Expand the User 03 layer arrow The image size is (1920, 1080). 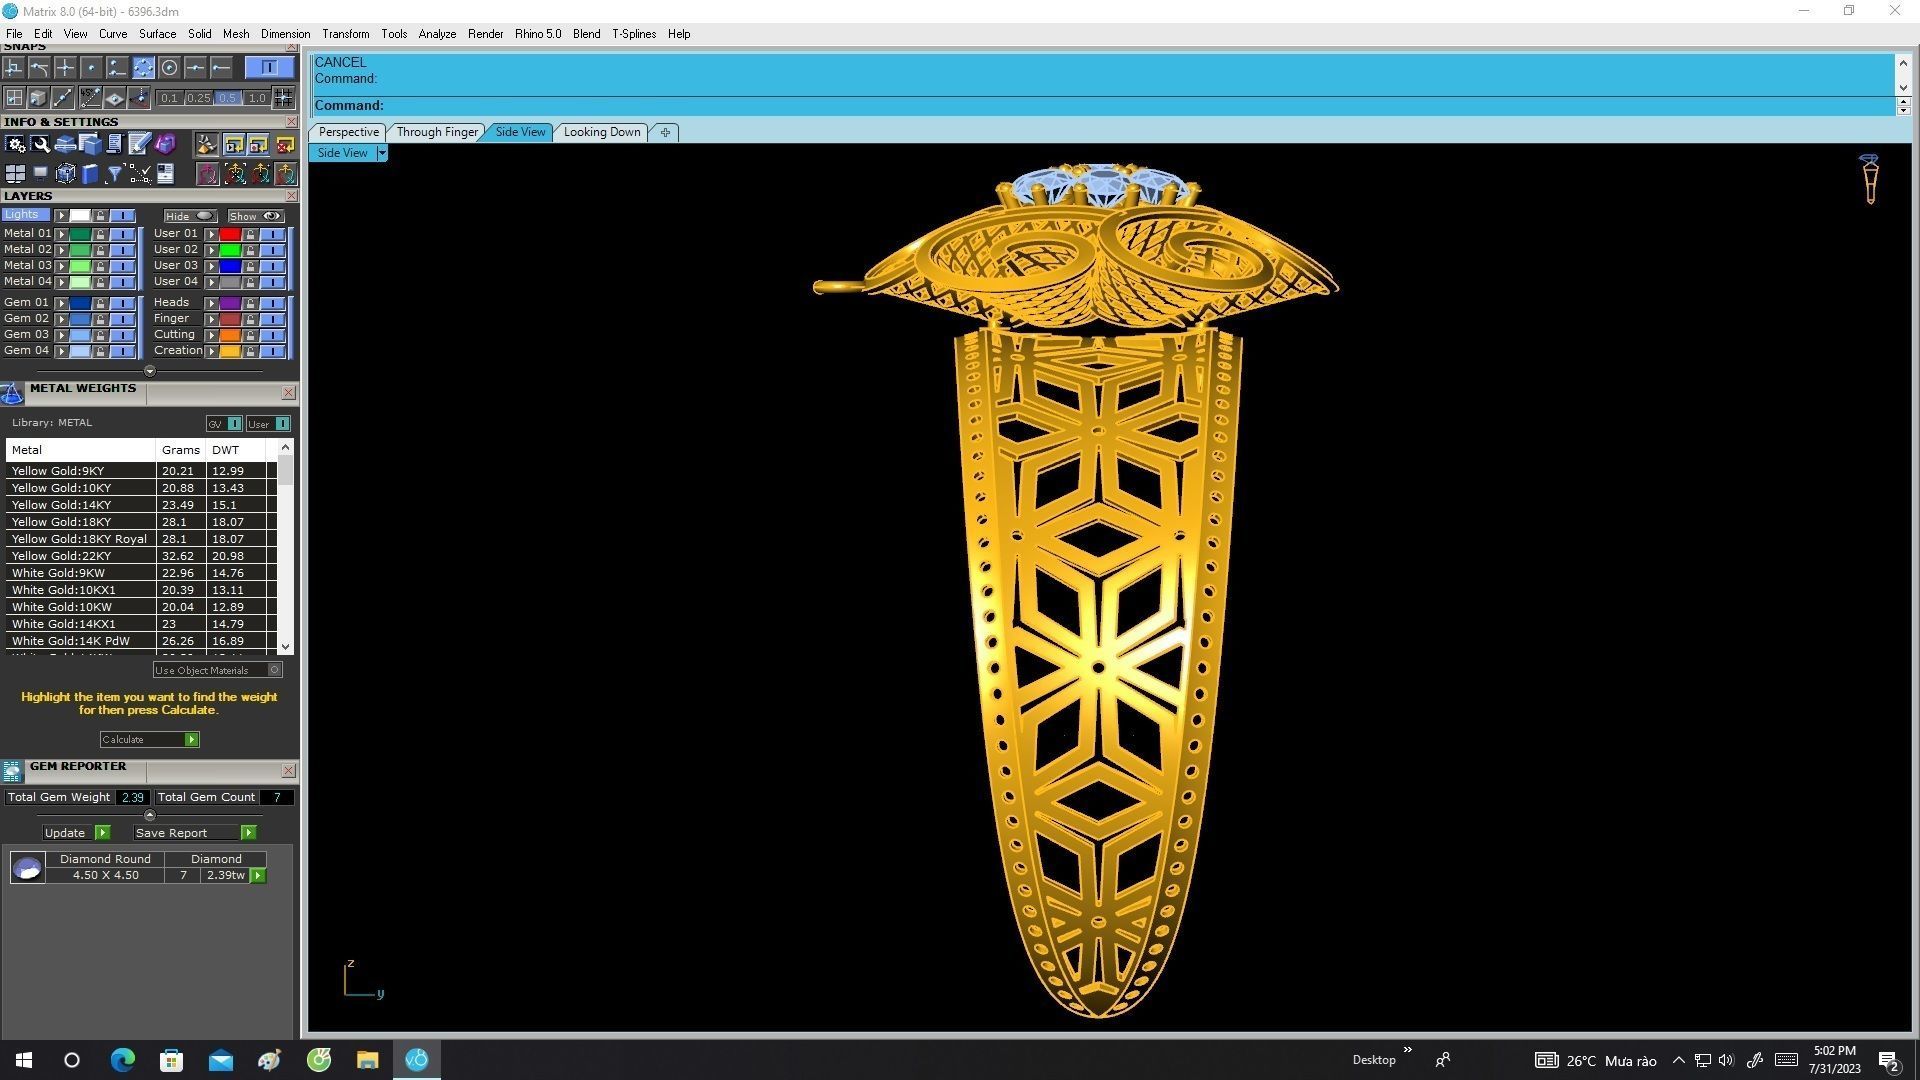coord(211,266)
